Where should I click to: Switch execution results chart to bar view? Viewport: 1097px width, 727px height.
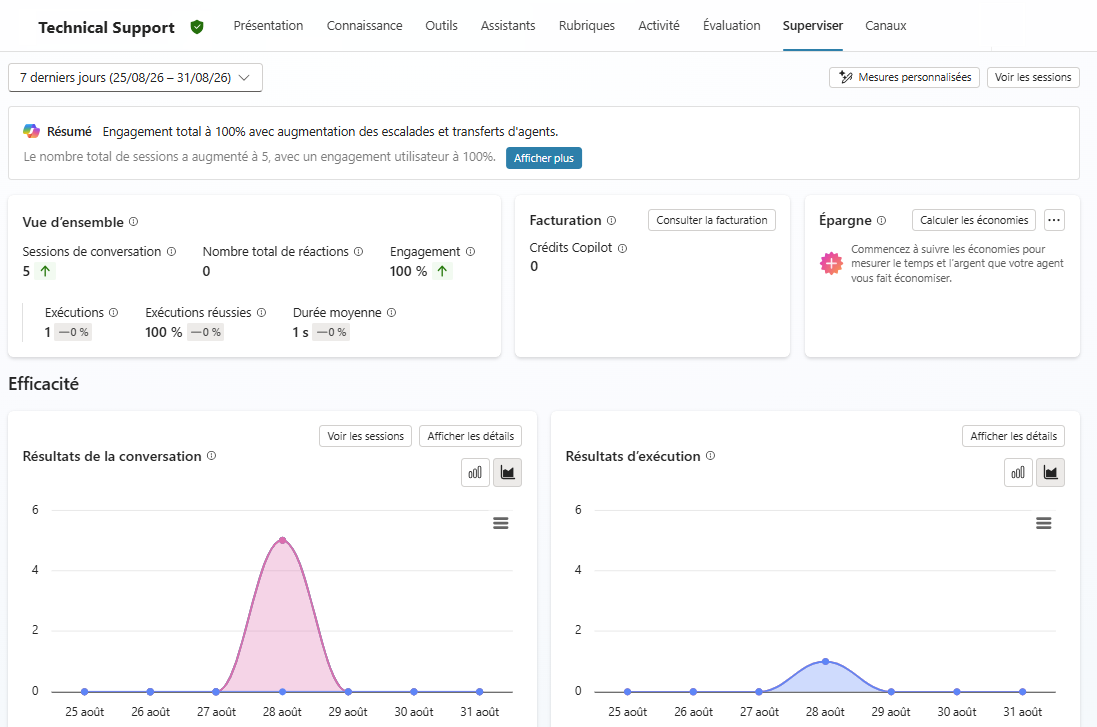pyautogui.click(x=1018, y=472)
